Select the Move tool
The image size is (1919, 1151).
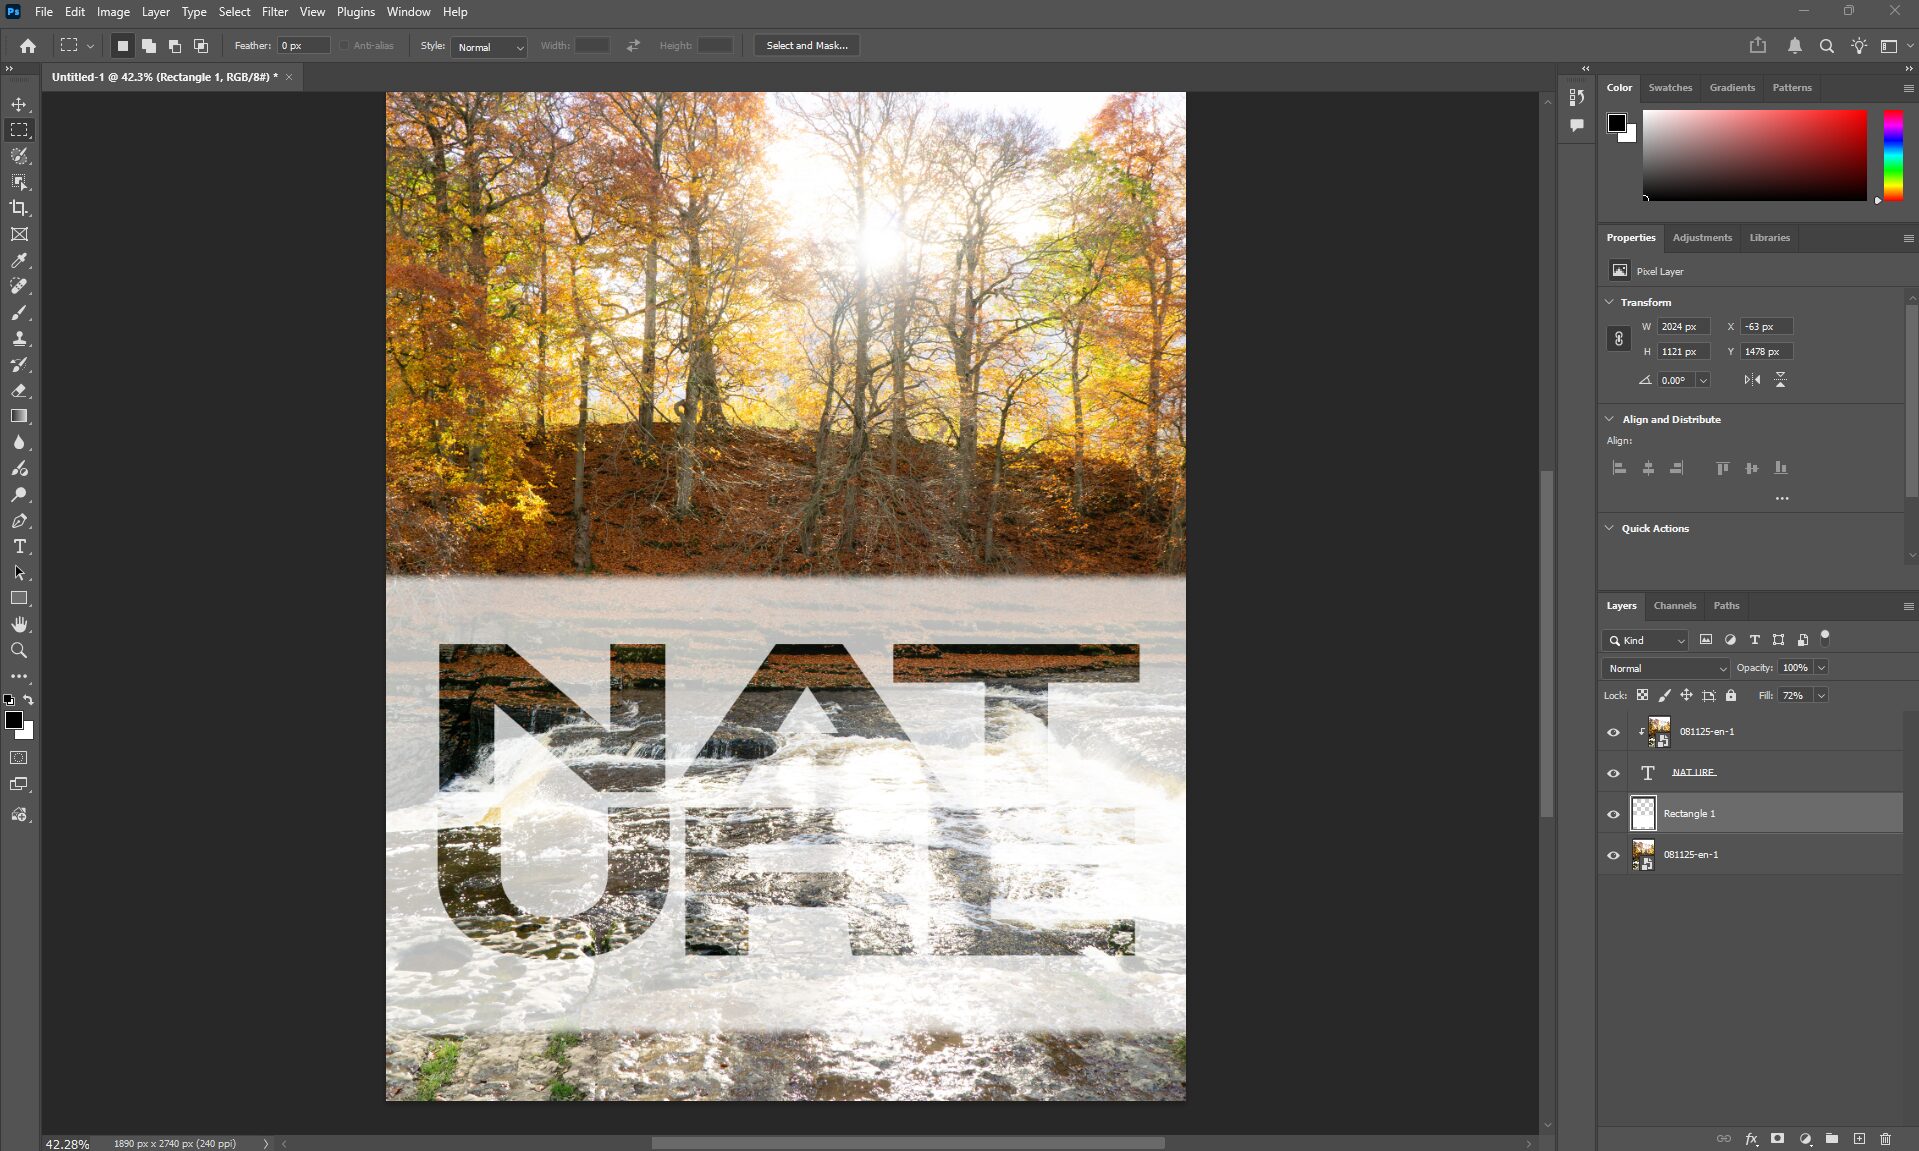point(19,104)
